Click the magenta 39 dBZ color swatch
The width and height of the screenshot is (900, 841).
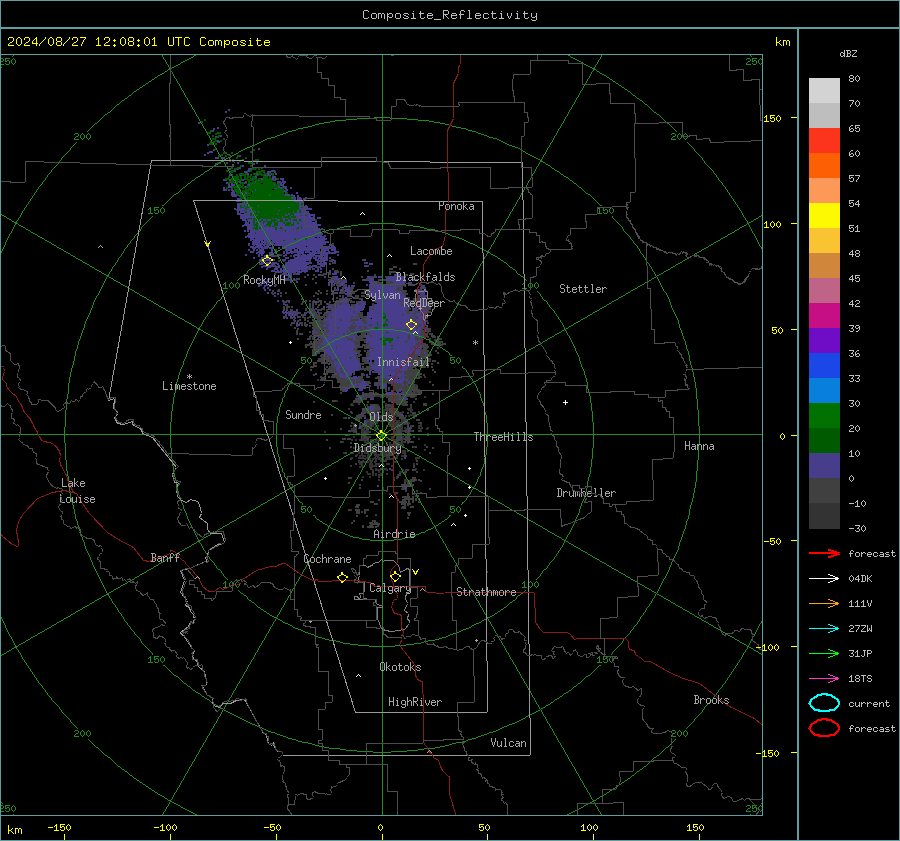click(x=824, y=316)
